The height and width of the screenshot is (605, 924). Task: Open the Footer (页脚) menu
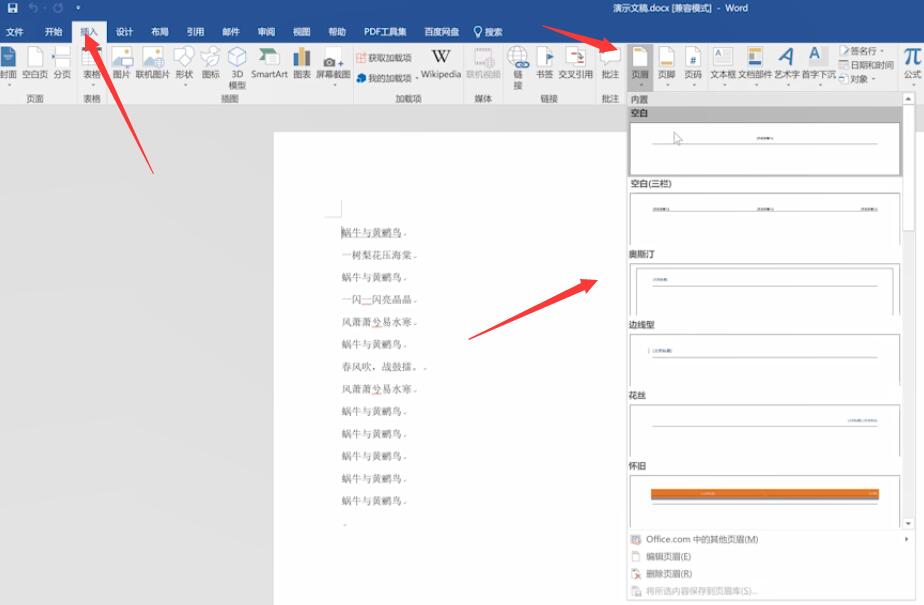(666, 66)
